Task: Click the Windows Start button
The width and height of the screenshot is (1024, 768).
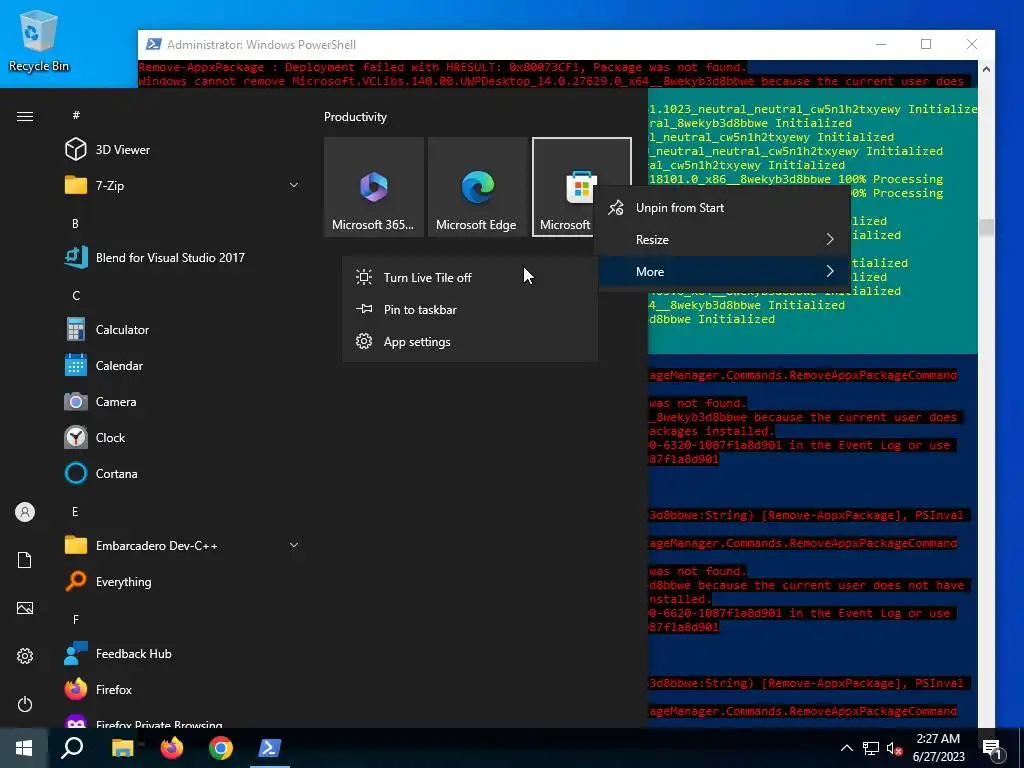Action: 24,748
